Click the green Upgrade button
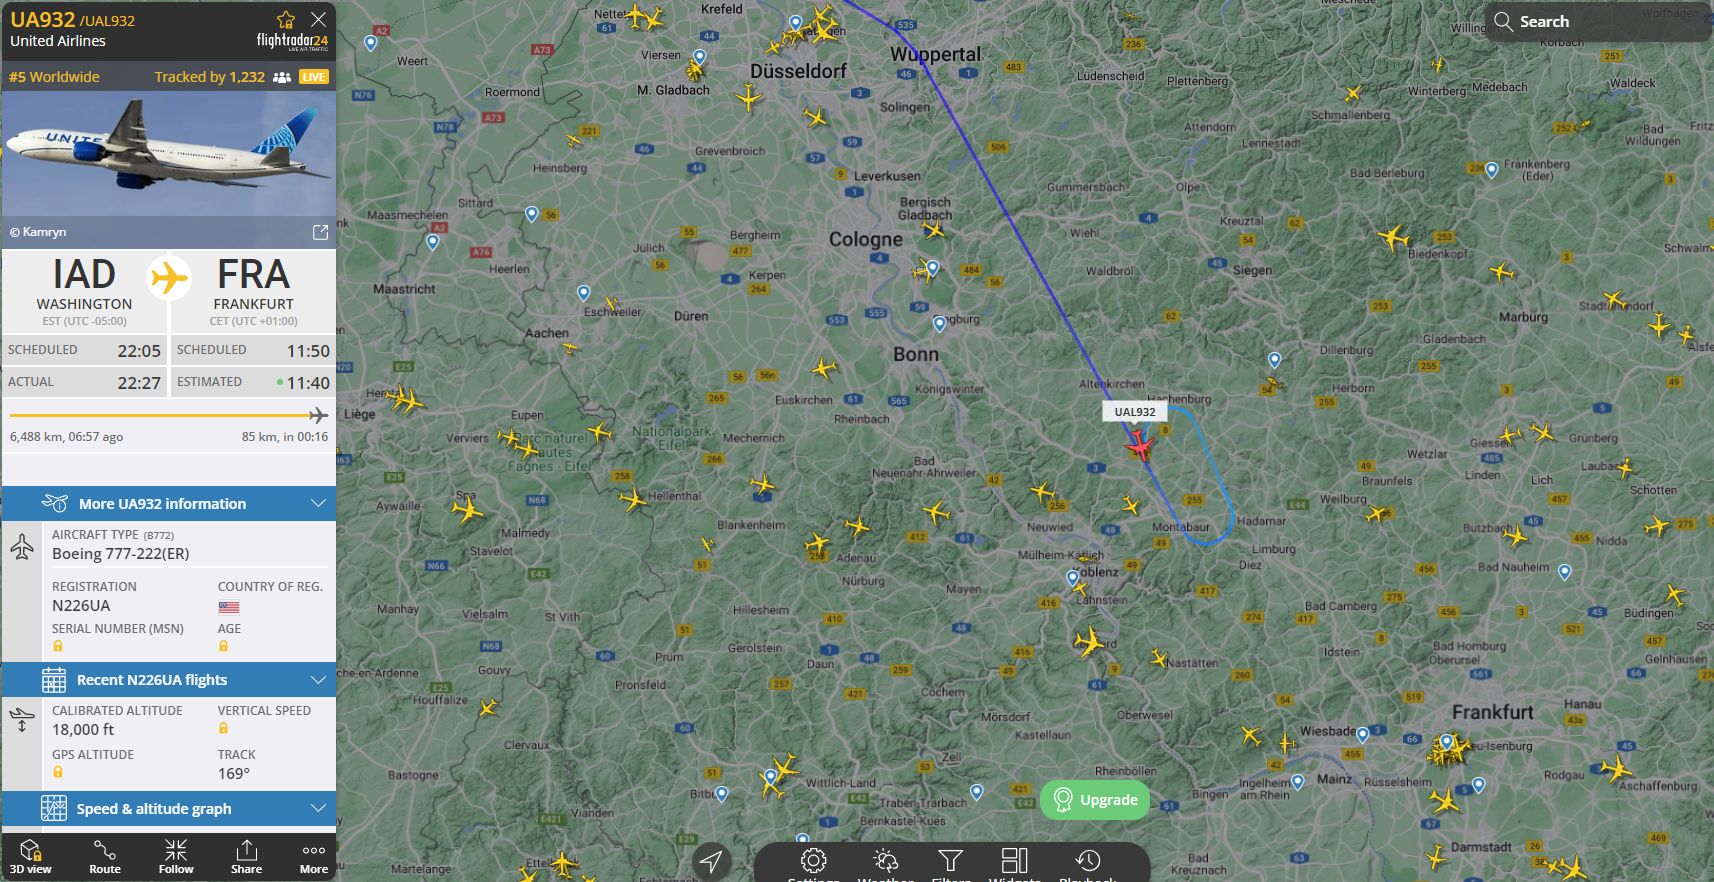 1096,800
